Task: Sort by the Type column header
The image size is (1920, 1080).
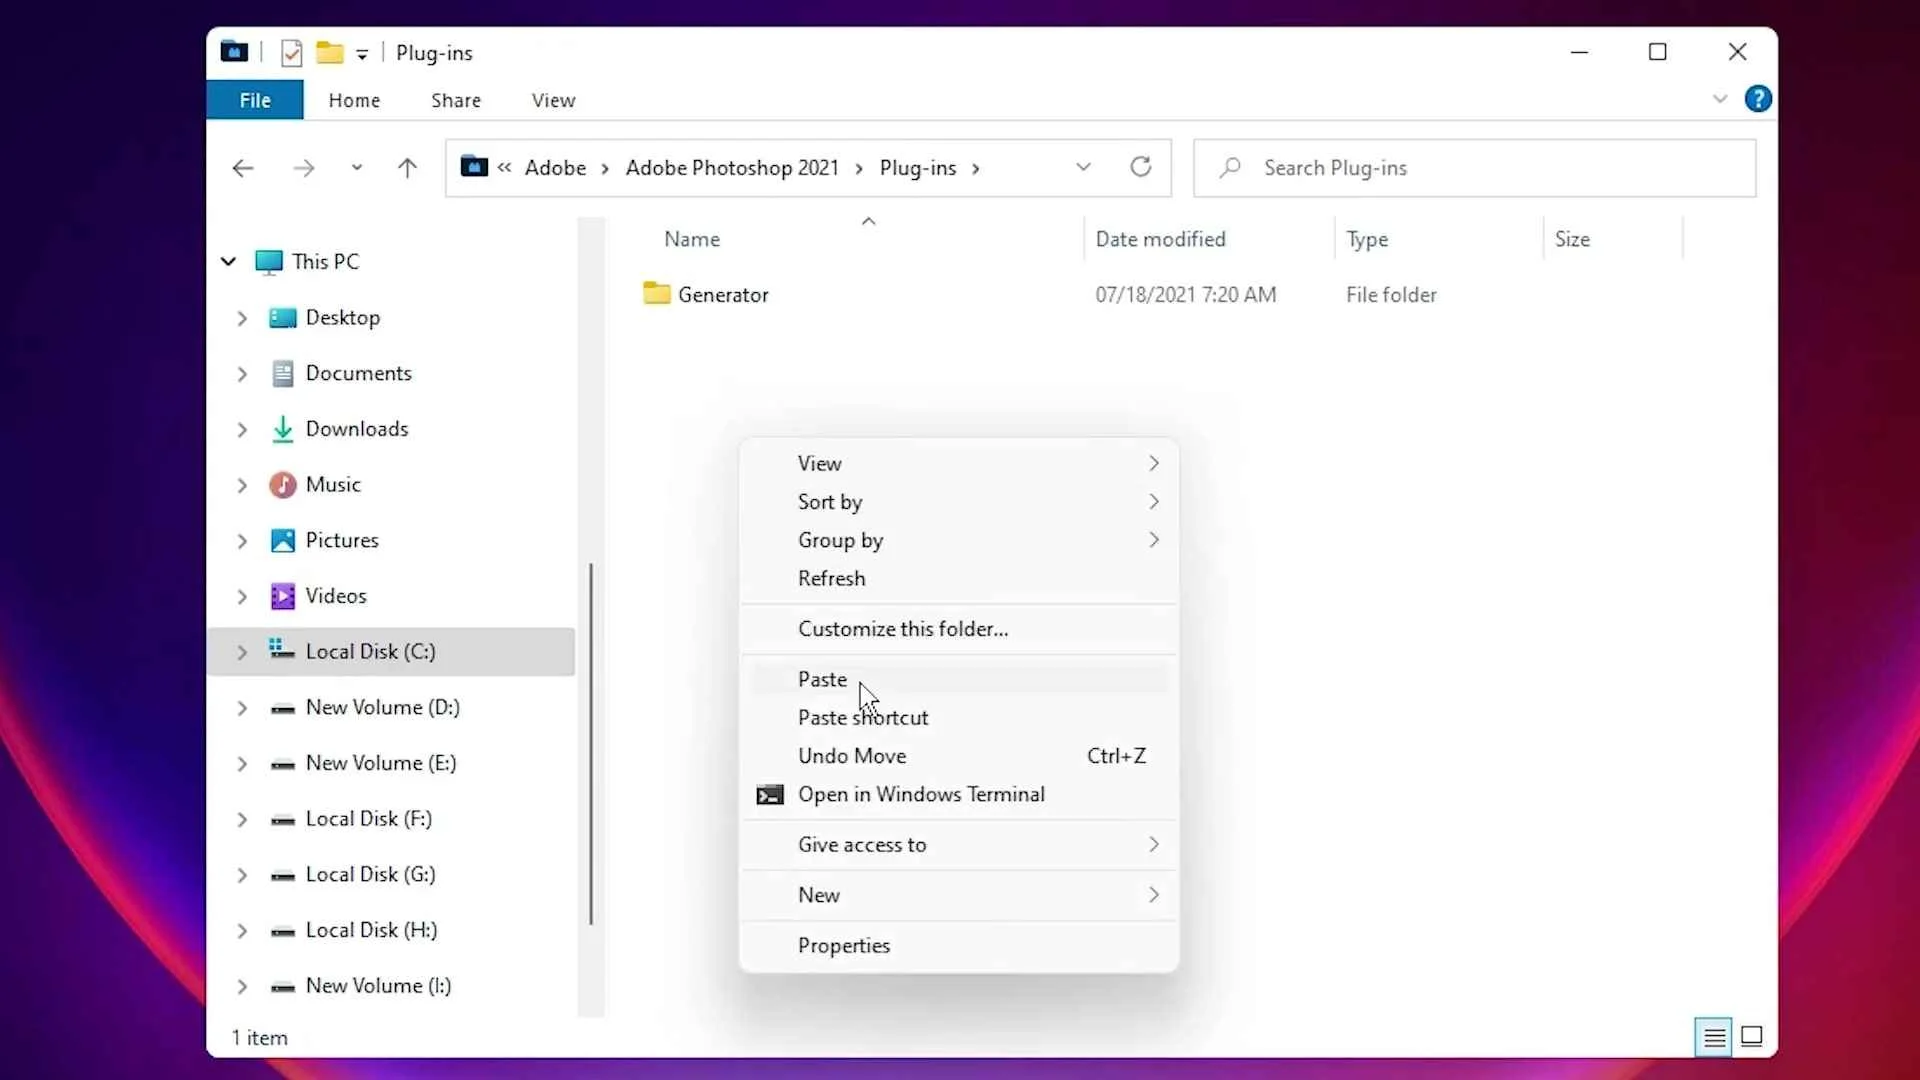Action: click(x=1367, y=239)
